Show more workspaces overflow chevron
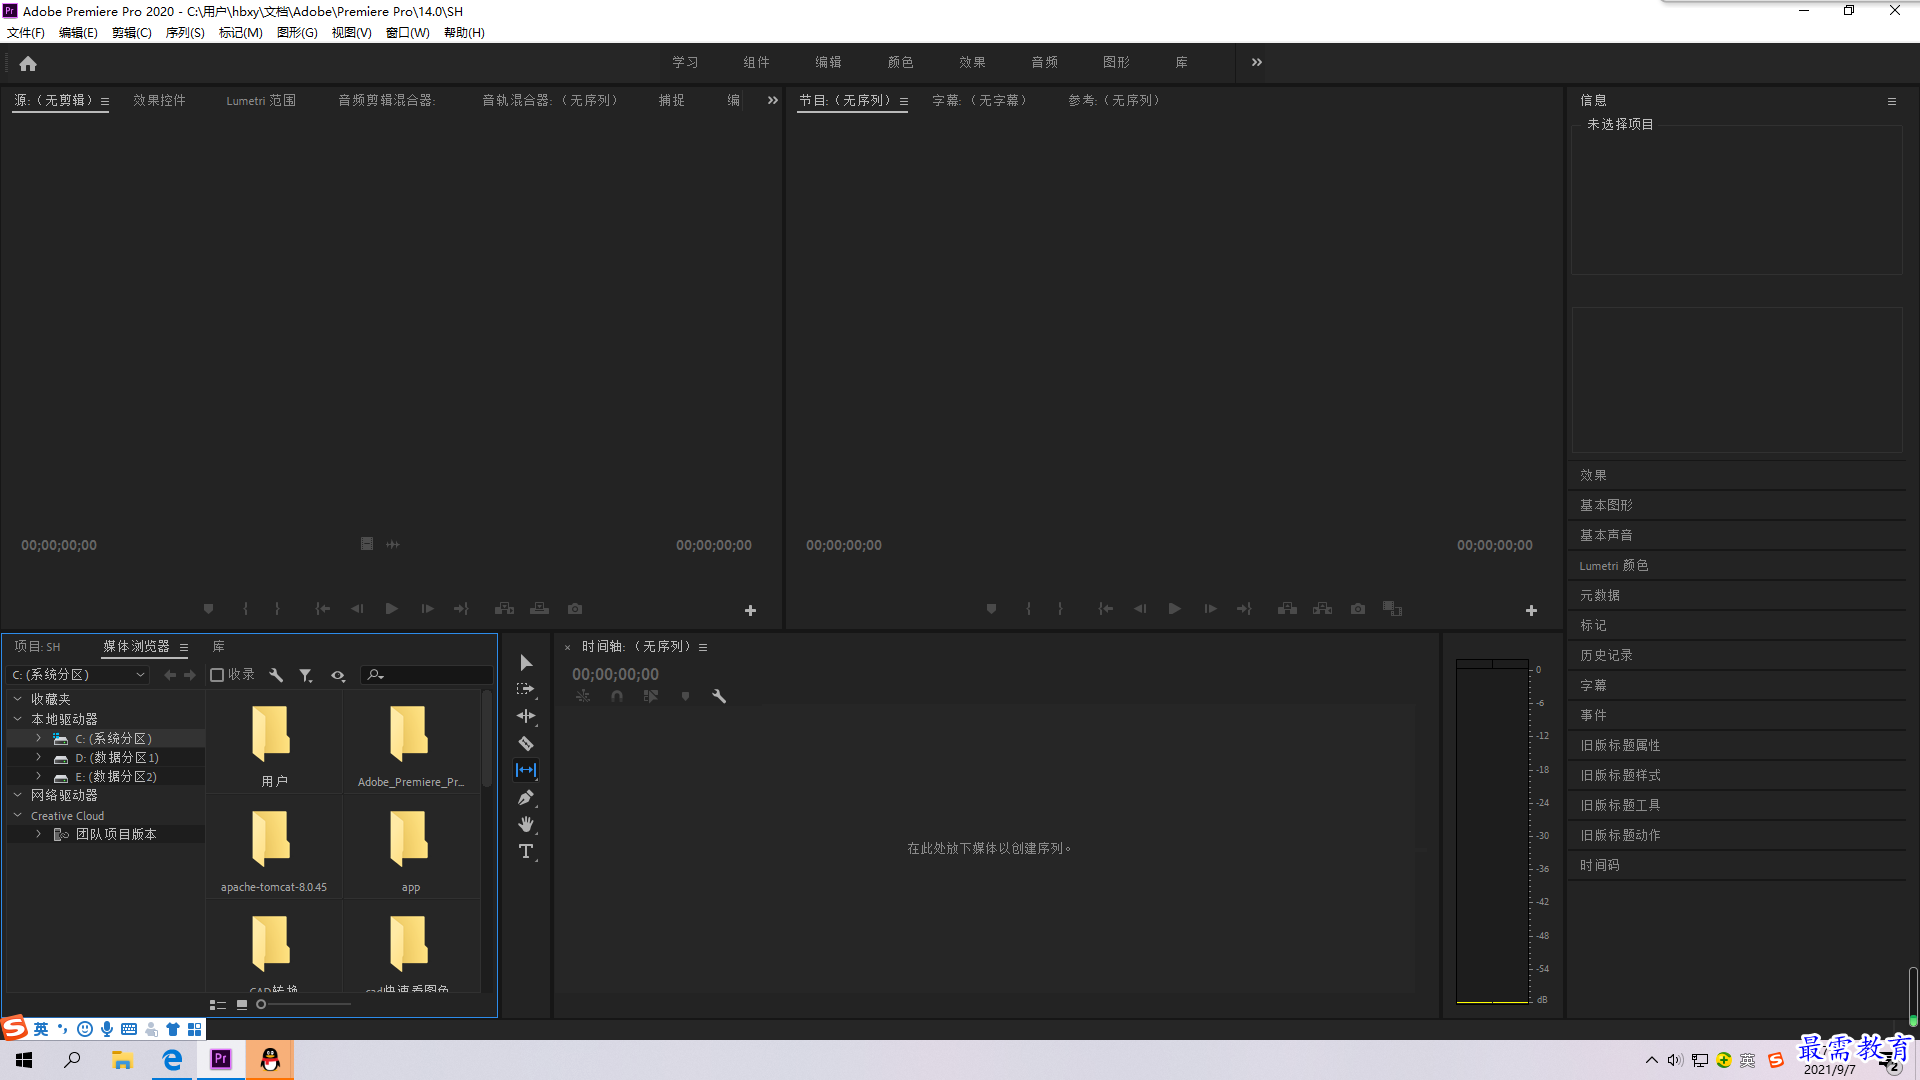This screenshot has width=1920, height=1080. (x=1257, y=62)
